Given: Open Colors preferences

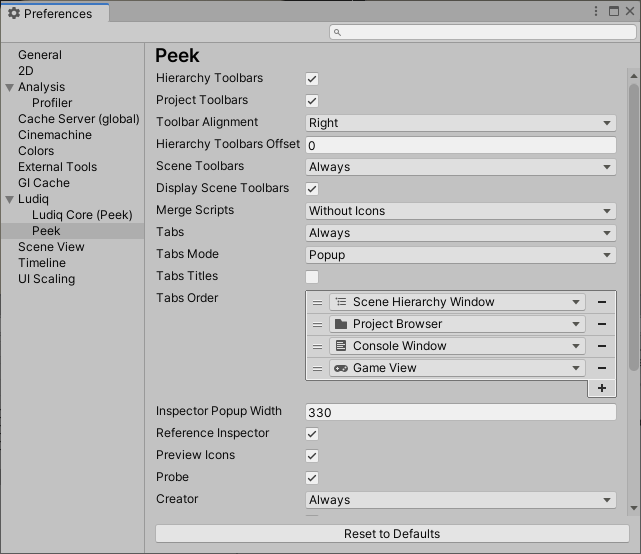Looking at the screenshot, I should [x=36, y=151].
